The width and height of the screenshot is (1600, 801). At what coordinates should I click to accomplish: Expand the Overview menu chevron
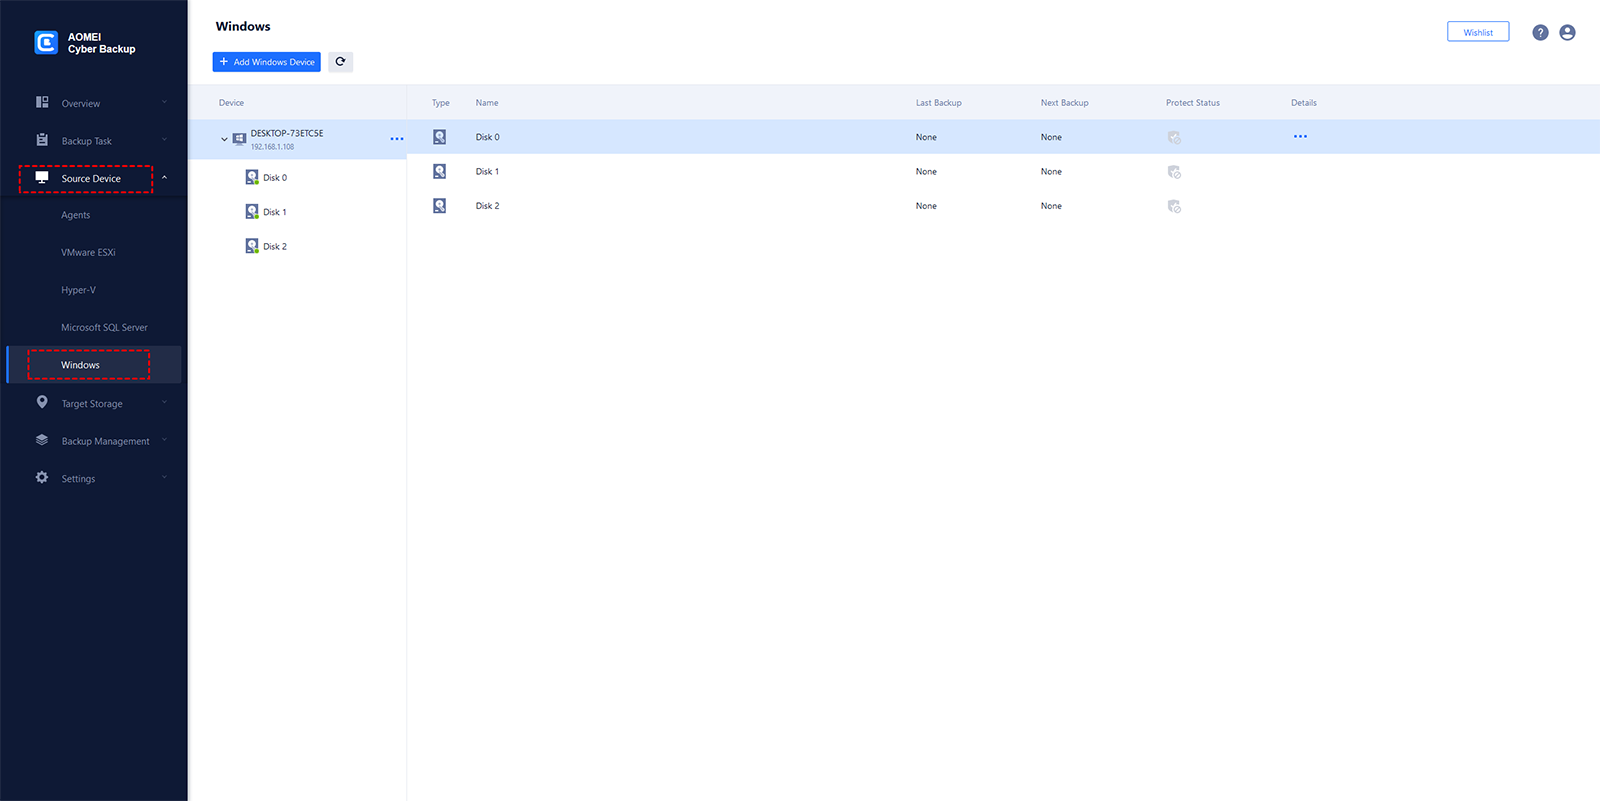164,102
